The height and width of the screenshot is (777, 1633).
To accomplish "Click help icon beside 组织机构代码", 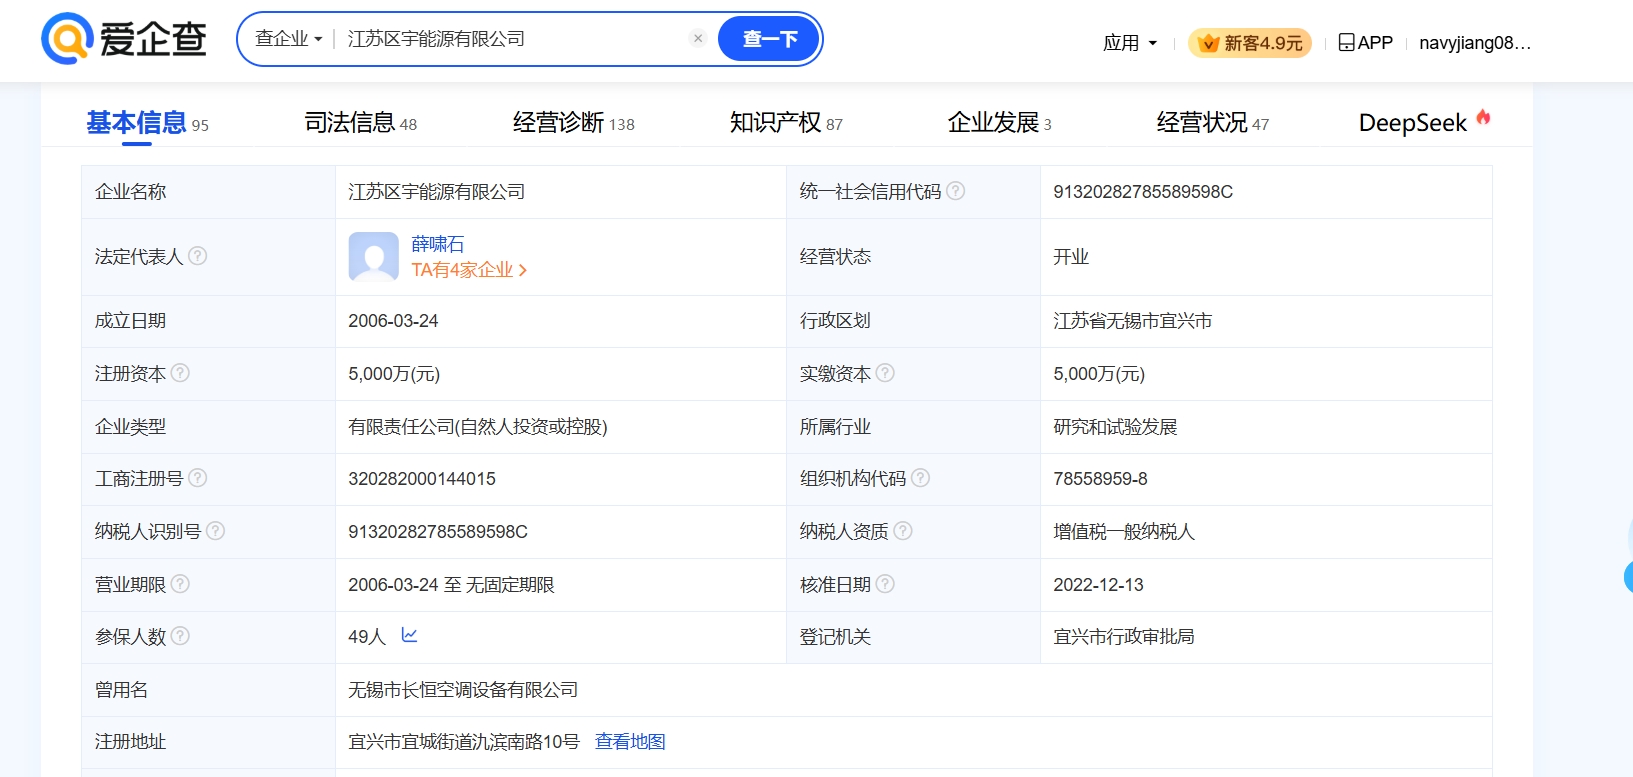I will 921,478.
